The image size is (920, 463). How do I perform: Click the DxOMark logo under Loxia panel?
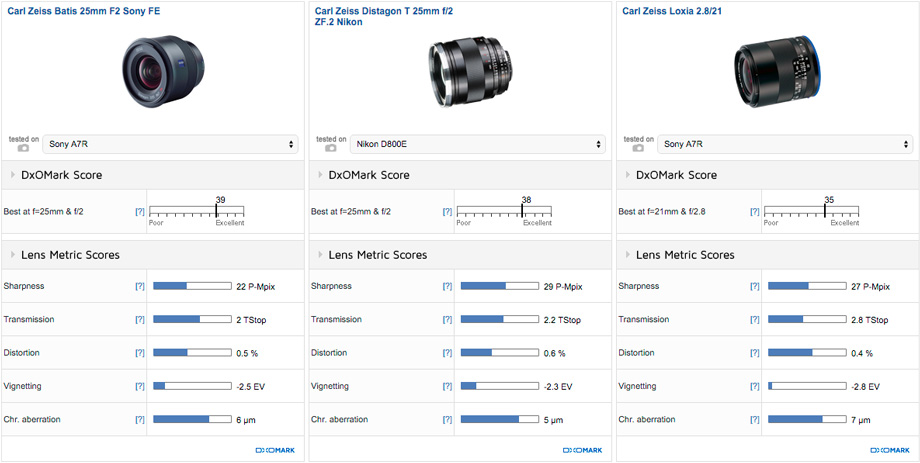(889, 451)
